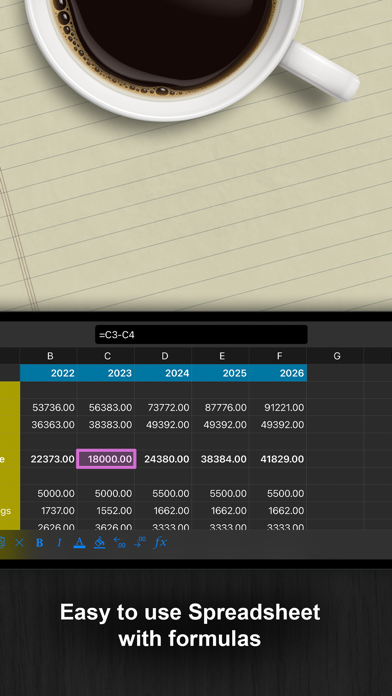Screen dimensions: 392x696
Task: Select the 2022 year header cell
Action: [48, 373]
